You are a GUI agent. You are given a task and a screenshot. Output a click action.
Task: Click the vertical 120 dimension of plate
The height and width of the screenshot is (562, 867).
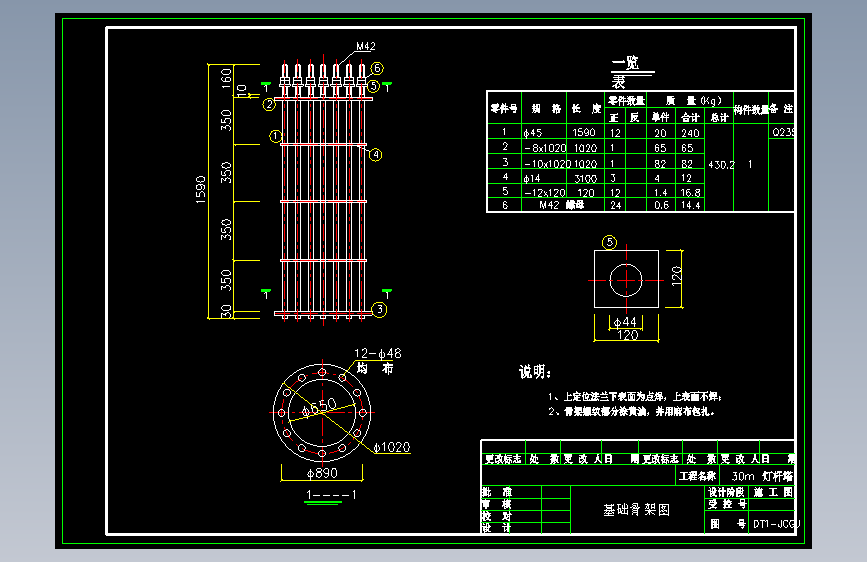[x=676, y=276]
